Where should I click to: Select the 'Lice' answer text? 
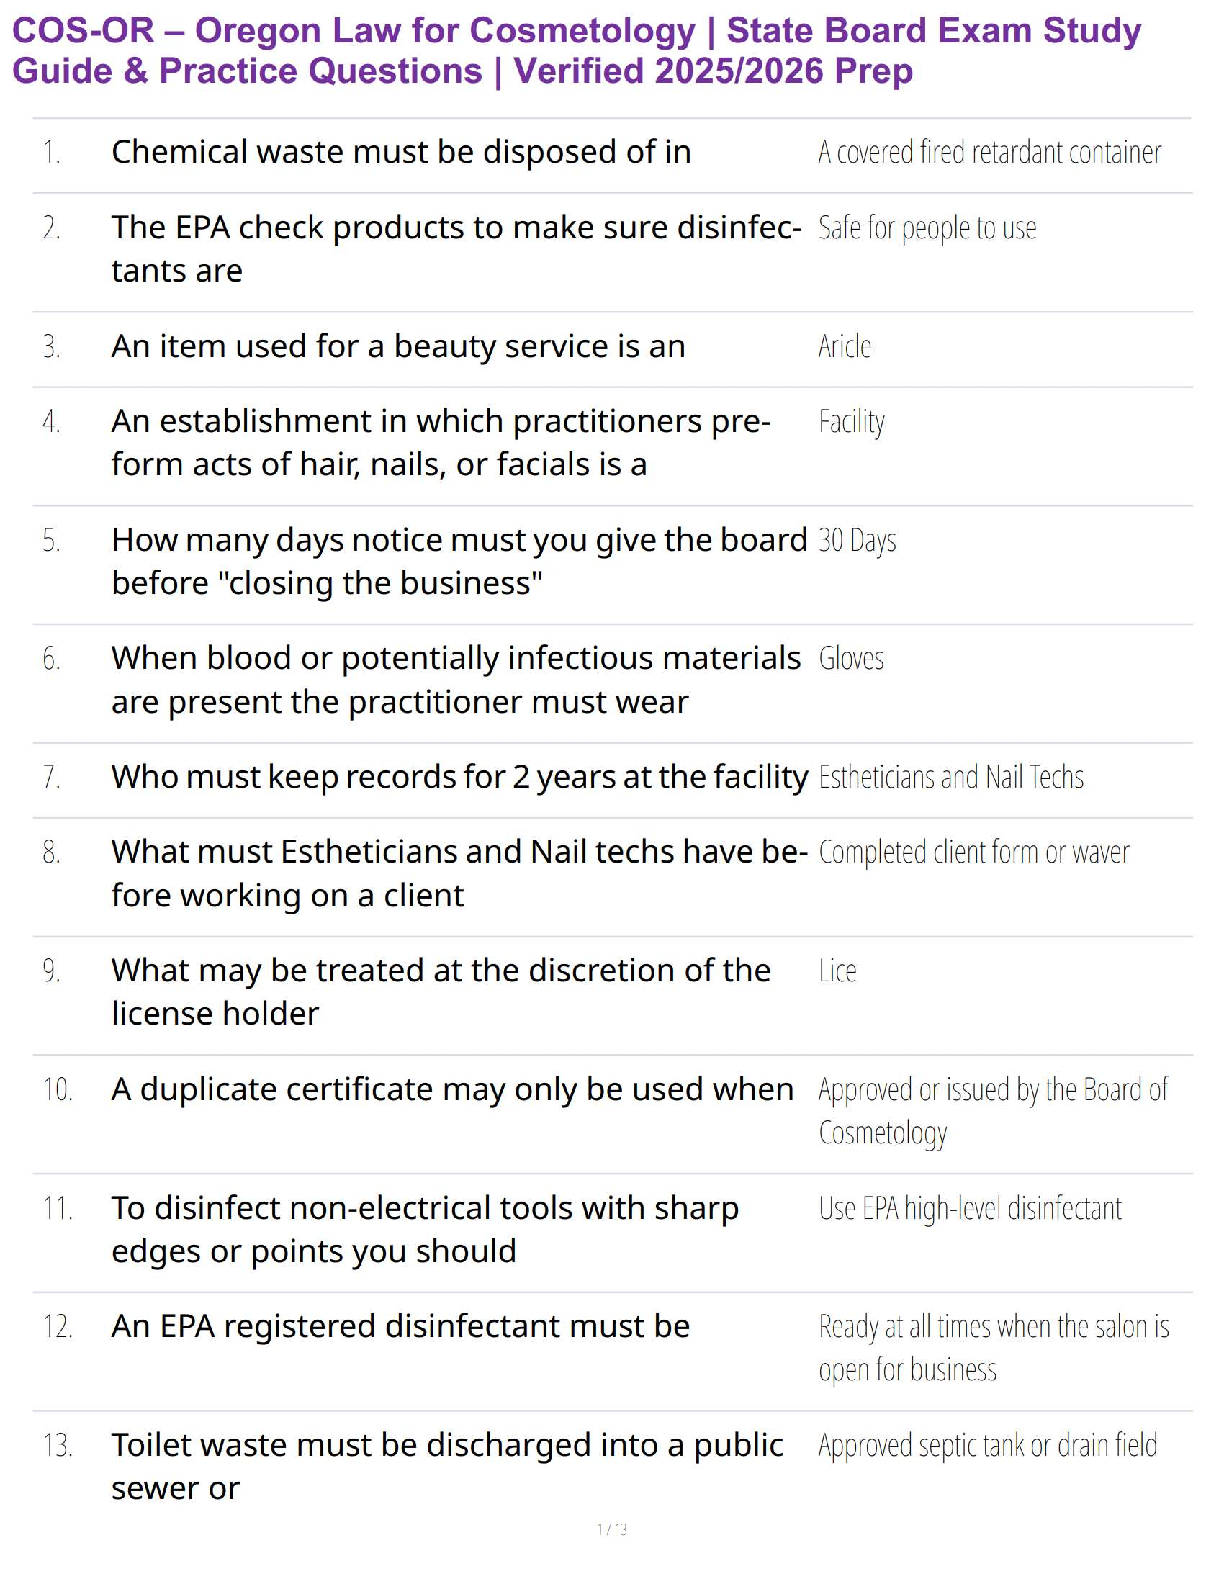(838, 971)
